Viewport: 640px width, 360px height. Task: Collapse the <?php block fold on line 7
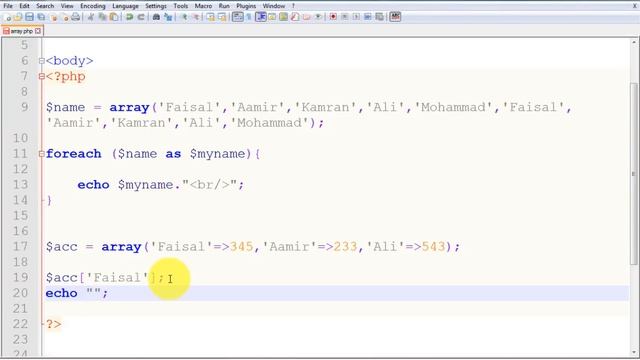coord(41,76)
